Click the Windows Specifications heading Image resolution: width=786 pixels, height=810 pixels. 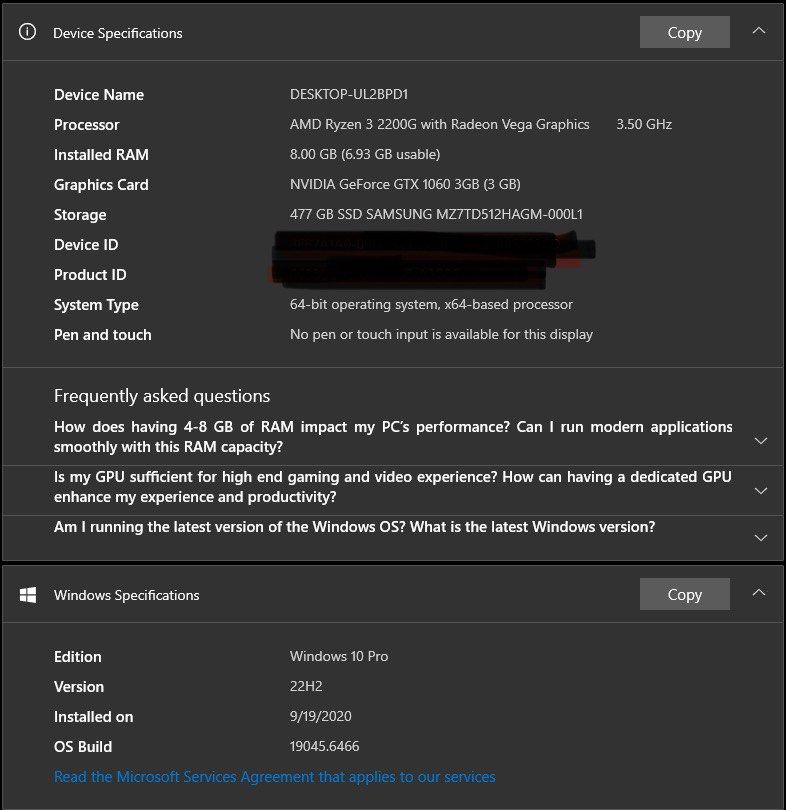pos(127,595)
